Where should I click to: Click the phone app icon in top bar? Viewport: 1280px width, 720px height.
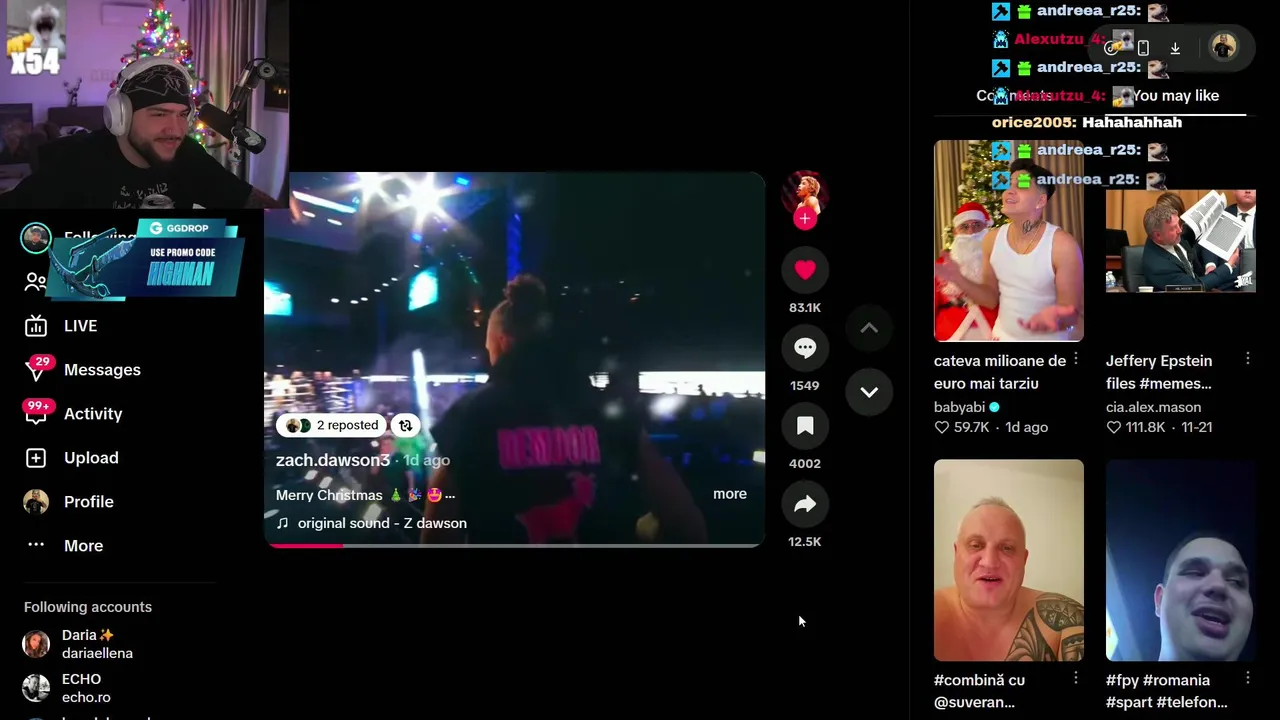[x=1143, y=48]
